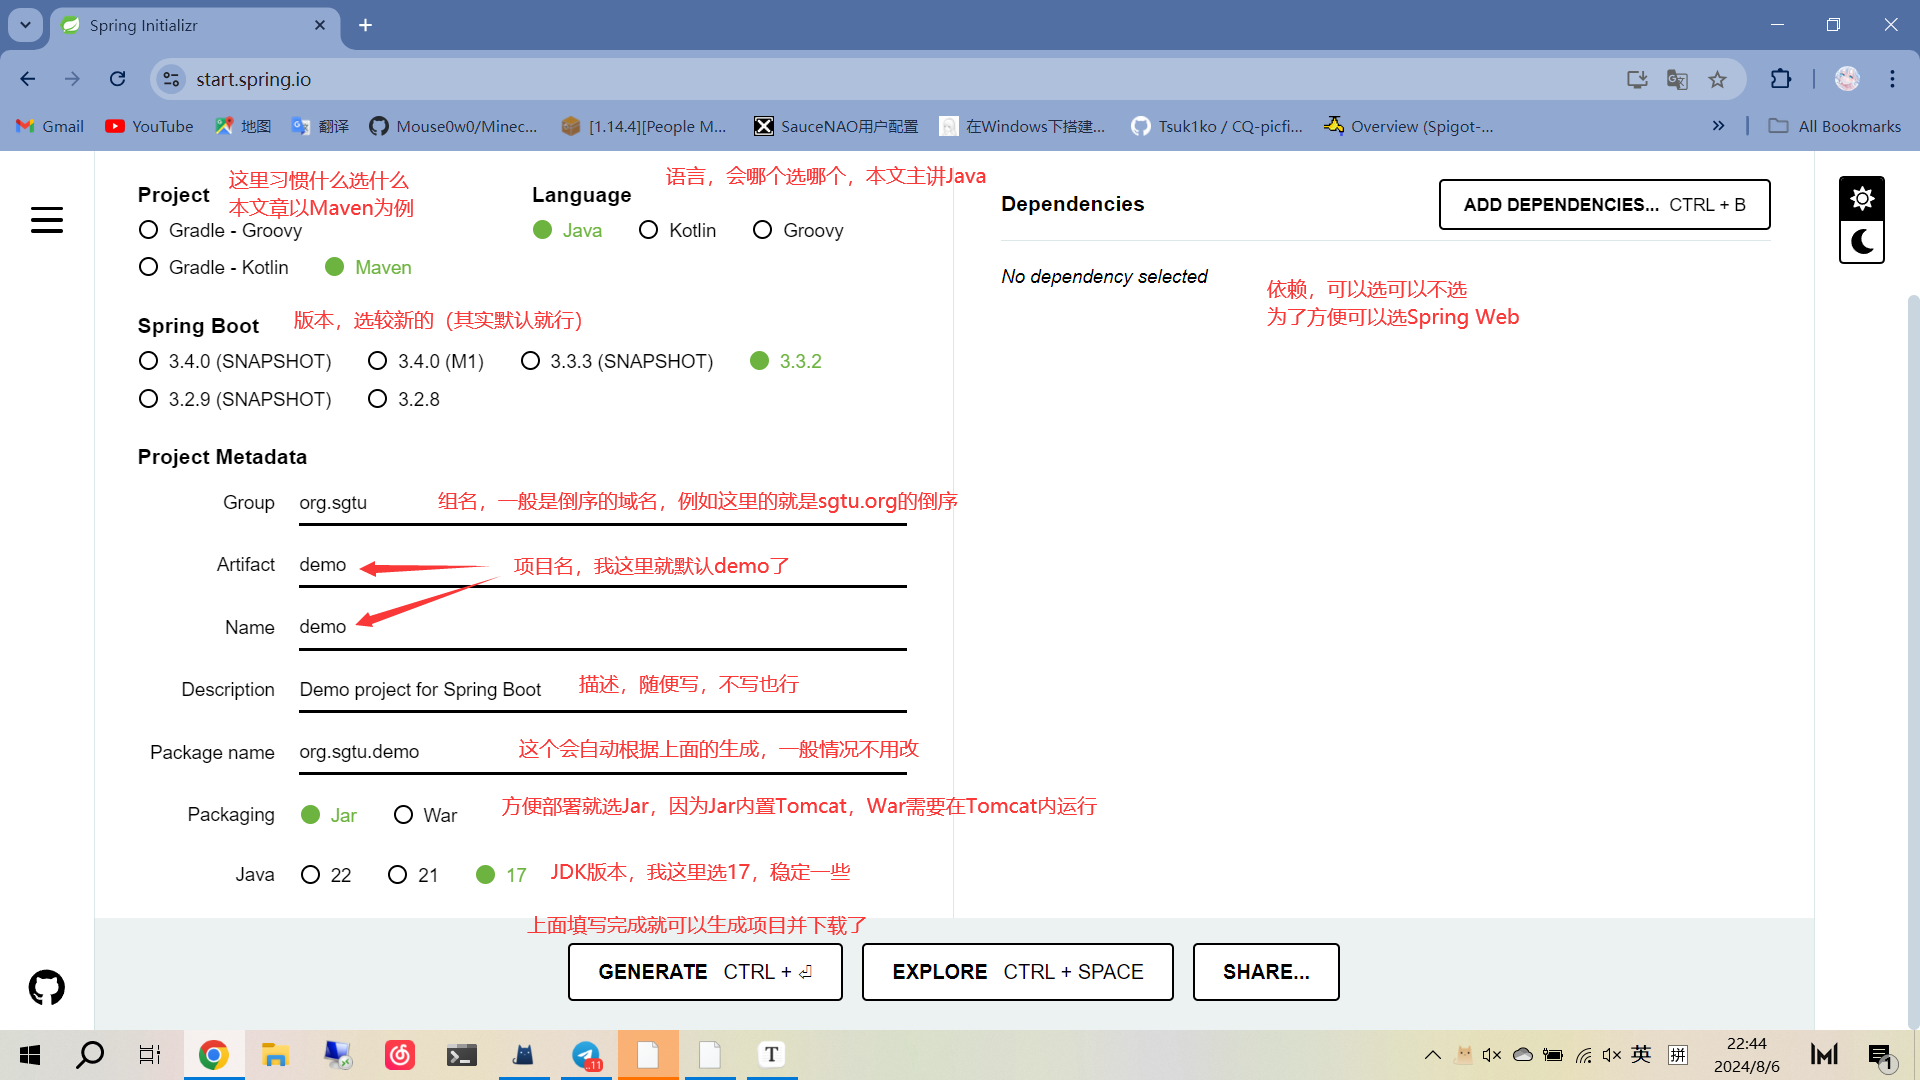Screen dimensions: 1920x1080
Task: Open the Typora T icon in taskbar
Action: pyautogui.click(x=771, y=1055)
